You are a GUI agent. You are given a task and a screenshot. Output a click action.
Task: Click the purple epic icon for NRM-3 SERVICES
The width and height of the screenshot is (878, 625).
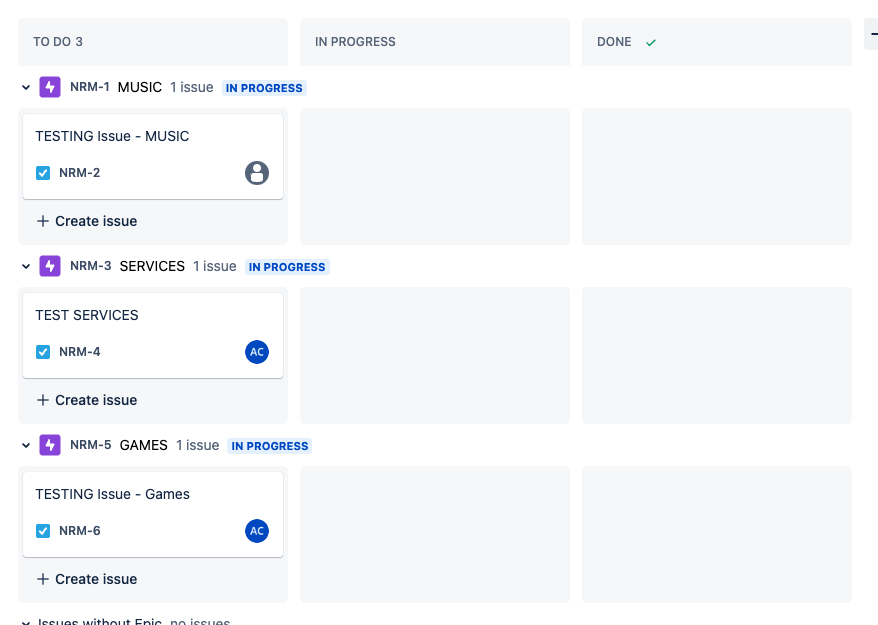click(x=50, y=266)
